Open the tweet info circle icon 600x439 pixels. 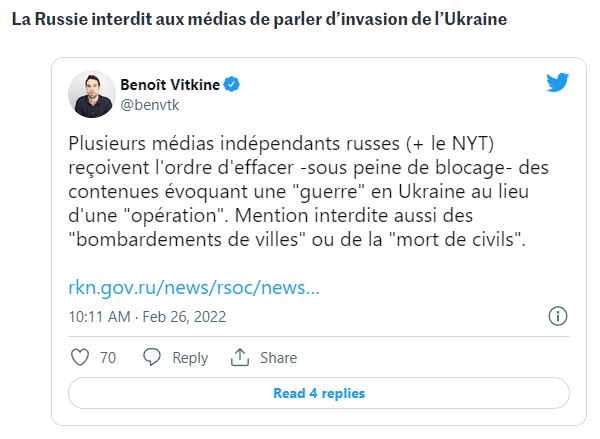(559, 316)
